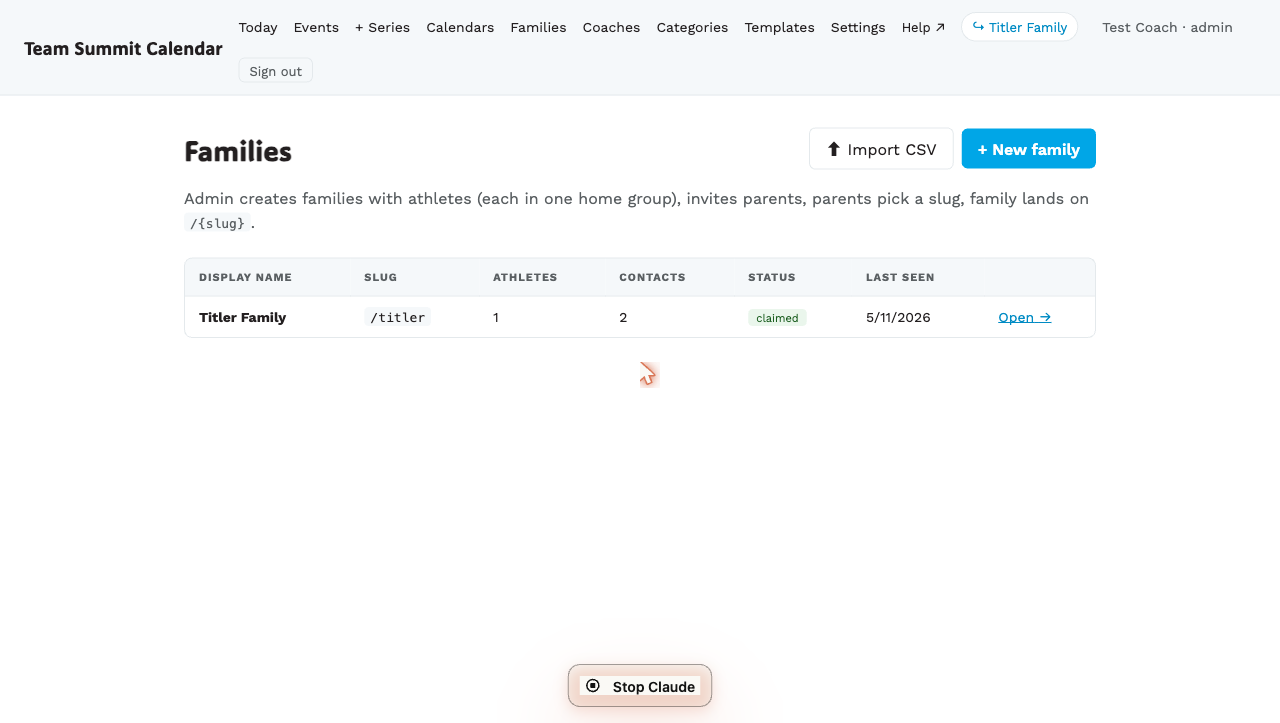Click the Families page heading

pyautogui.click(x=238, y=151)
